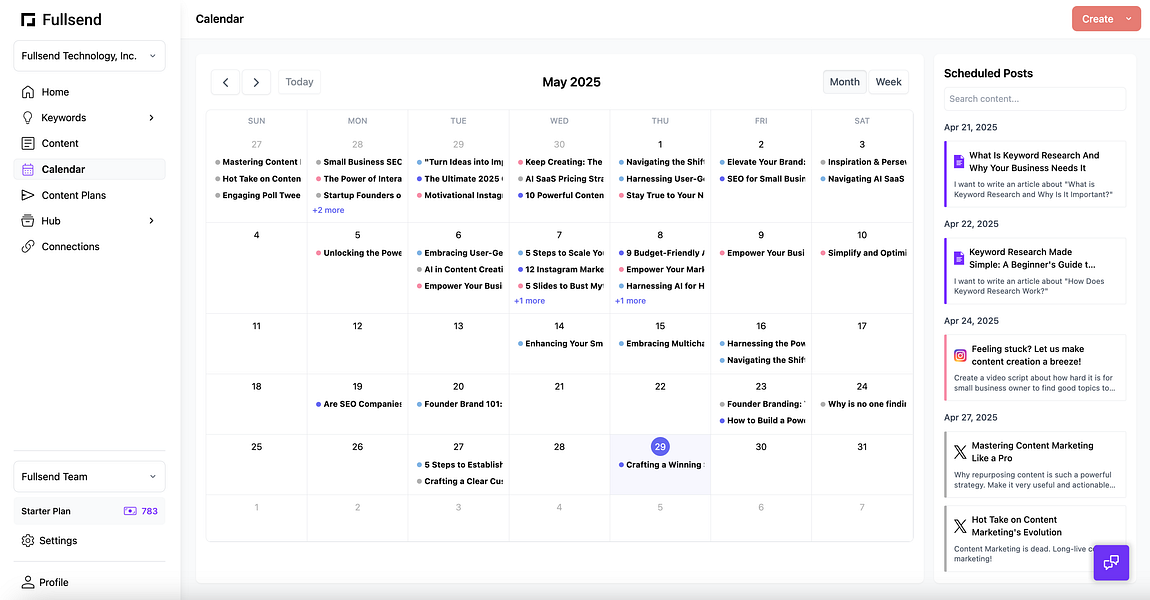Image resolution: width=1150 pixels, height=600 pixels.
Task: Expand '+2 more' on Monday April 28
Action: pyautogui.click(x=328, y=211)
